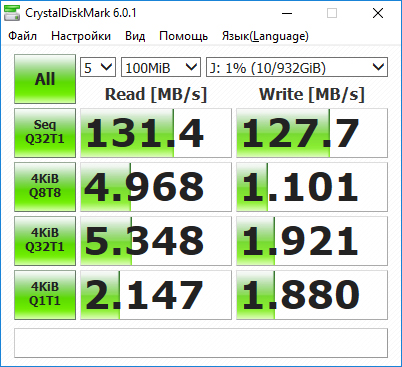Open the Настройки menu

pyautogui.click(x=81, y=36)
